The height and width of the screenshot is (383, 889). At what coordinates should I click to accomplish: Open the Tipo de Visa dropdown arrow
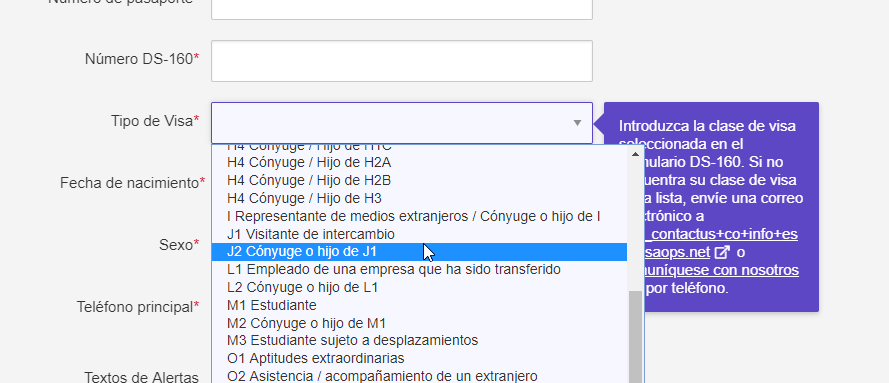tap(577, 123)
